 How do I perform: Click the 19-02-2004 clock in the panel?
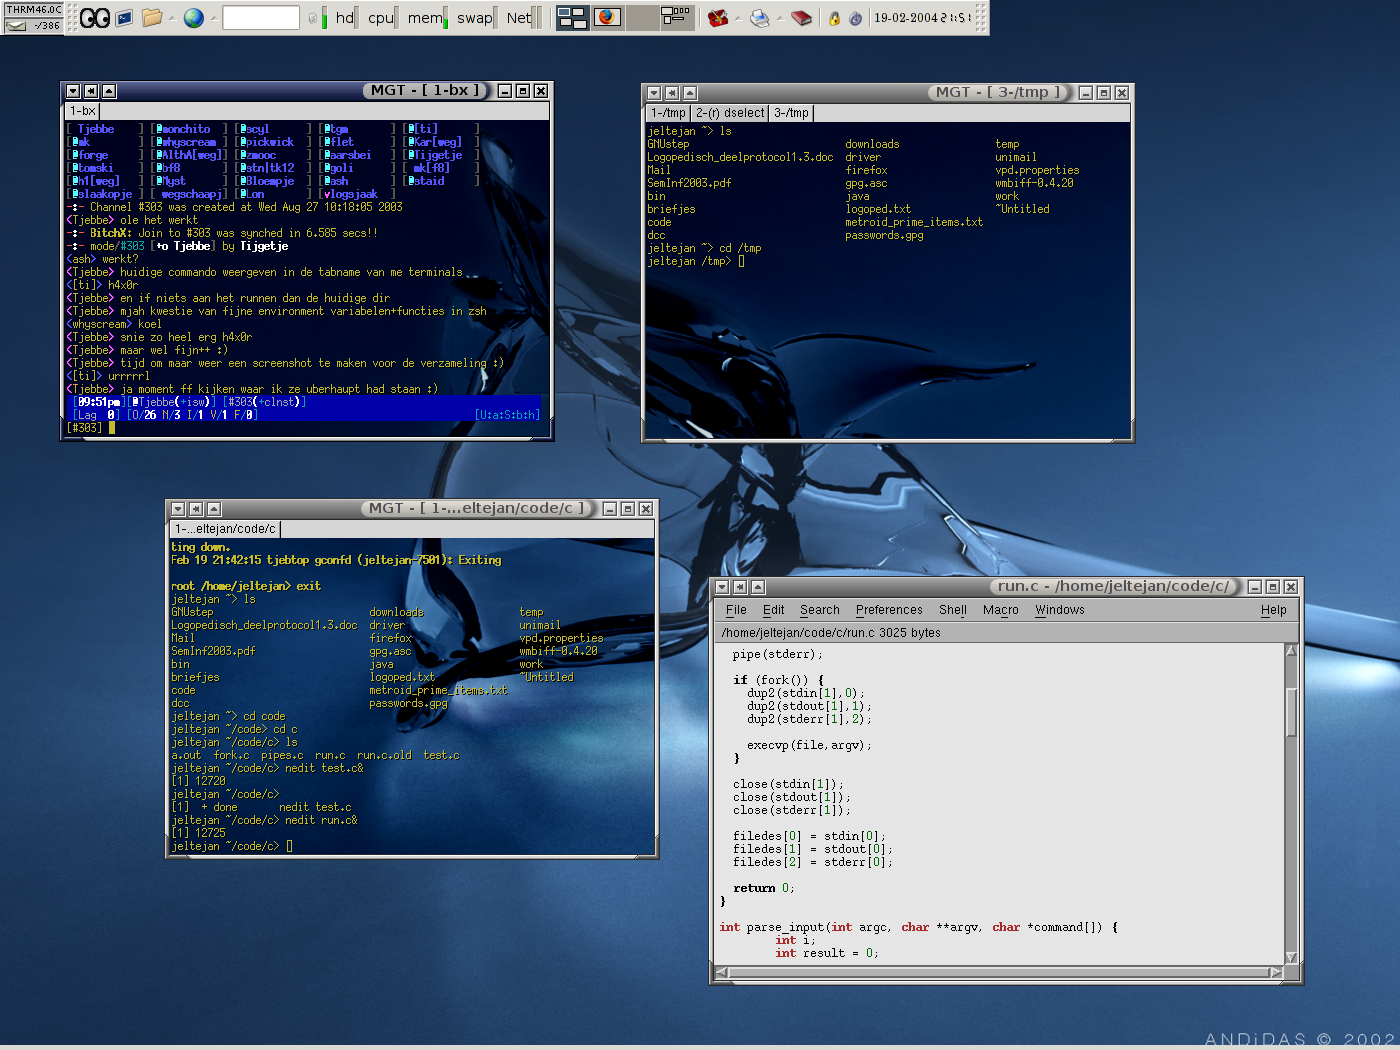tap(923, 18)
